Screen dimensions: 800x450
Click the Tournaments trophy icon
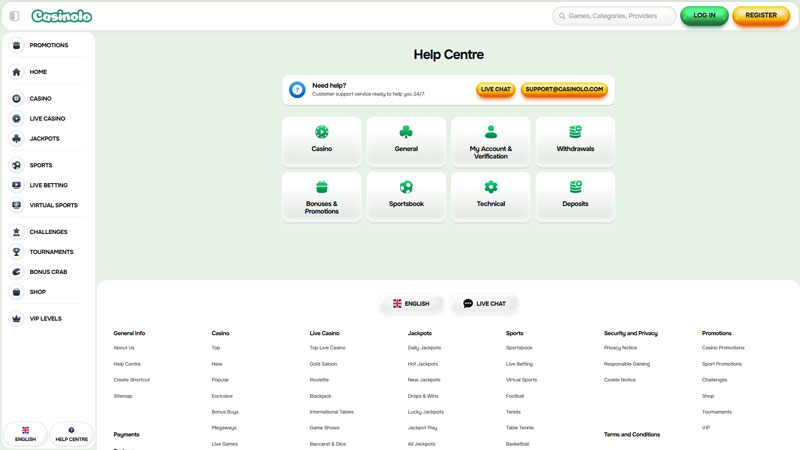coord(16,252)
